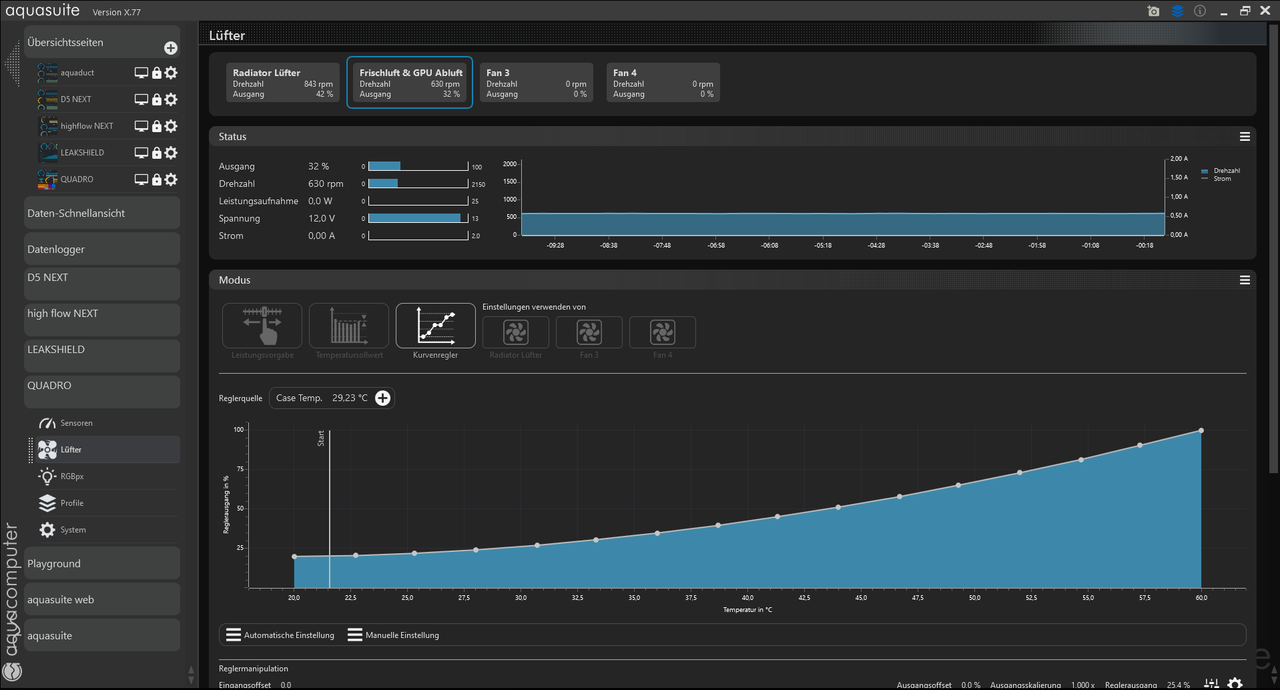This screenshot has width=1280, height=690.
Task: Select the Fan 4 card
Action: click(x=663, y=82)
